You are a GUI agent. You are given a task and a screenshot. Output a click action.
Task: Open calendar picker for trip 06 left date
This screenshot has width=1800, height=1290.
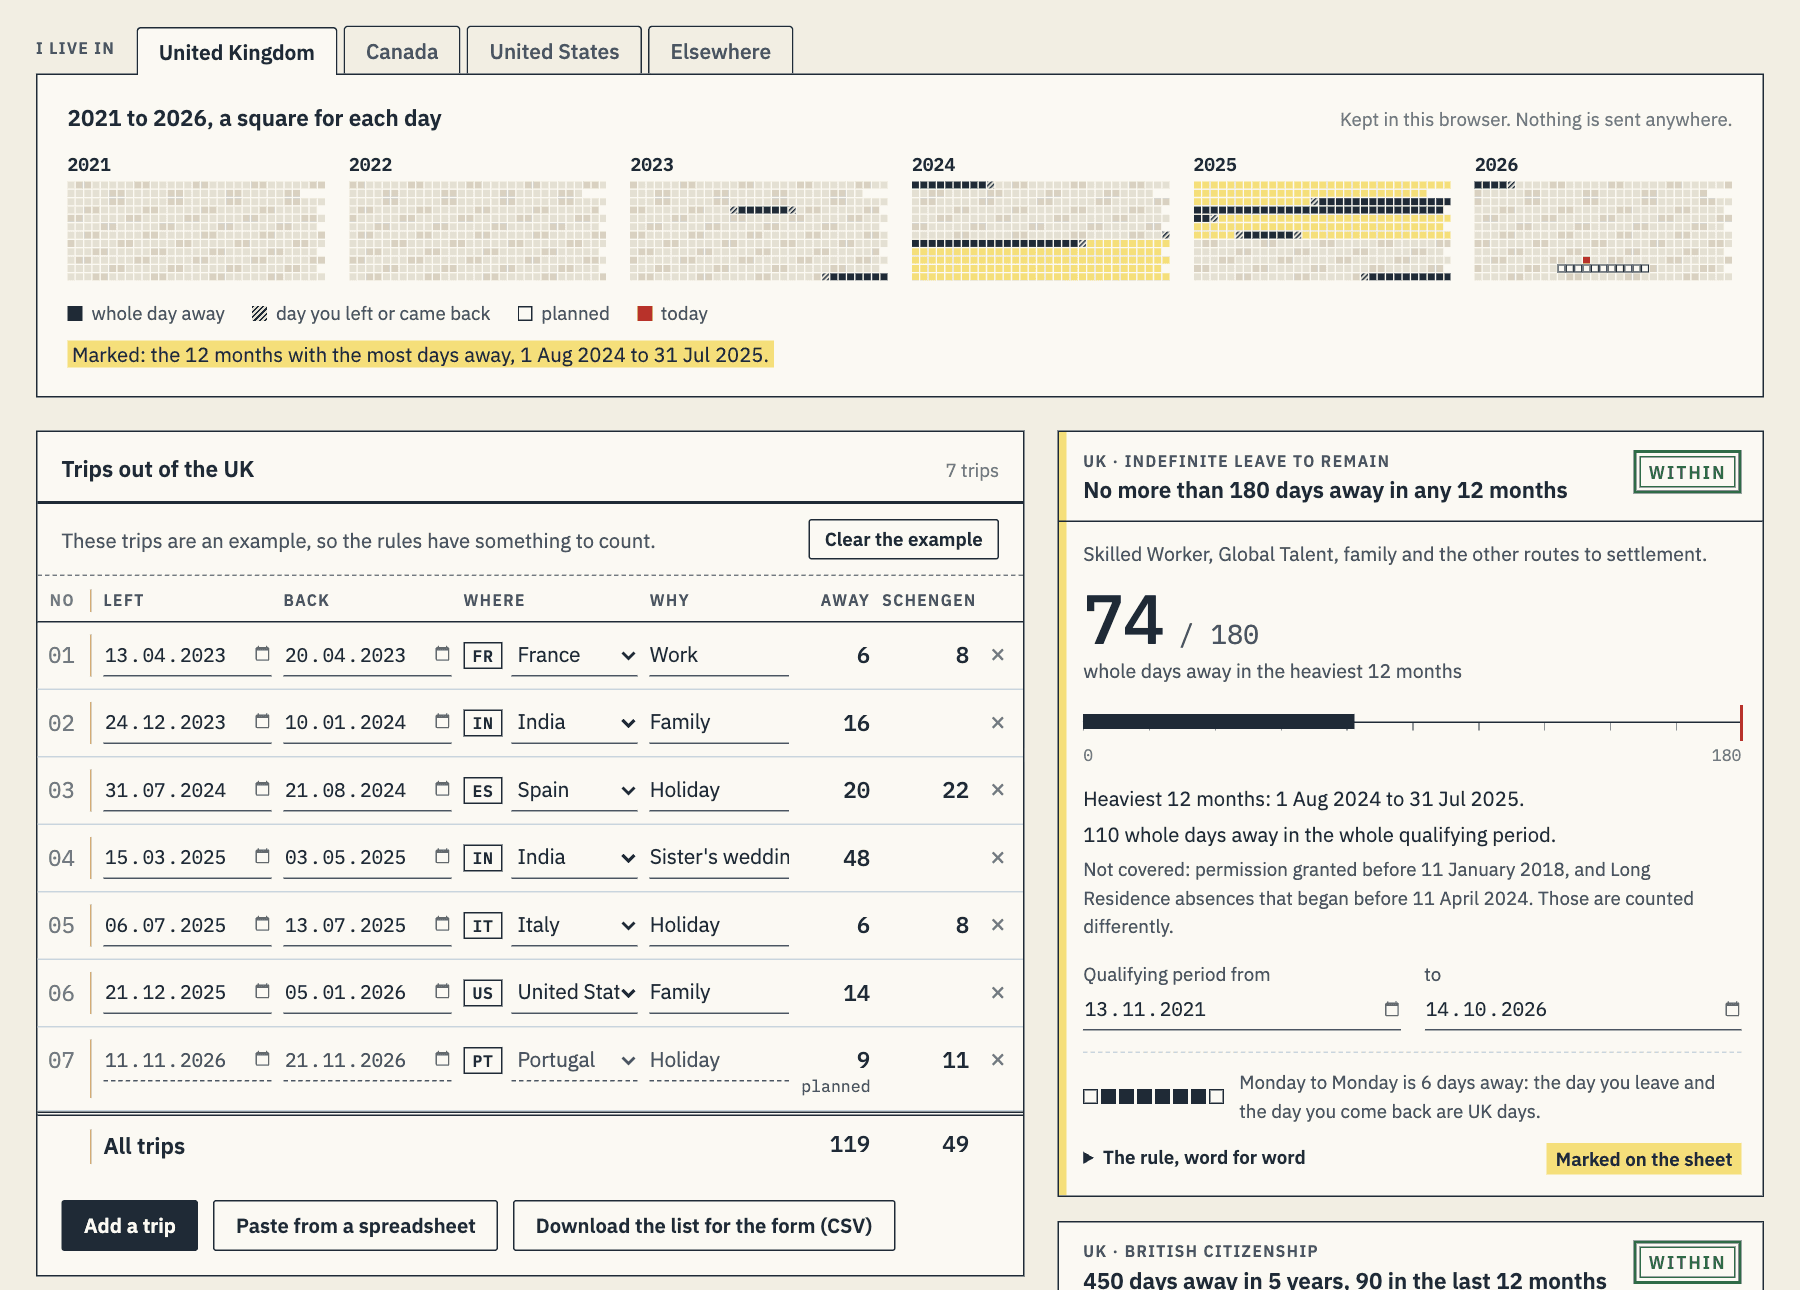coord(262,991)
